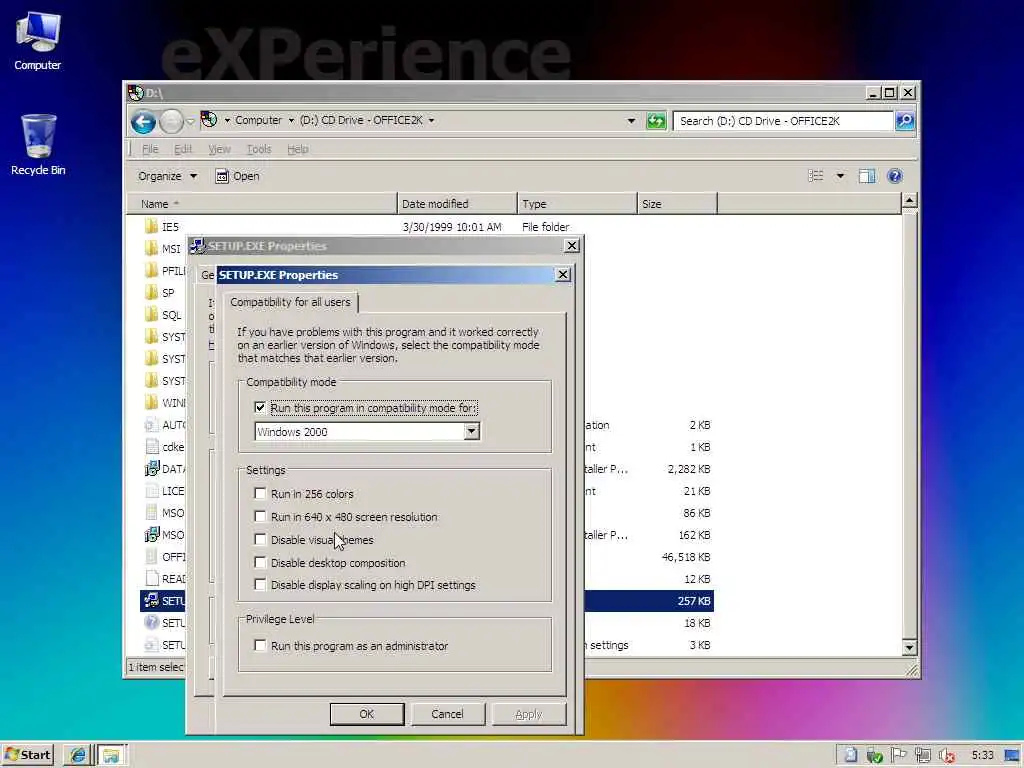Open recent pages dropdown beside Forward
This screenshot has width=1024, height=768.
pyautogui.click(x=190, y=121)
